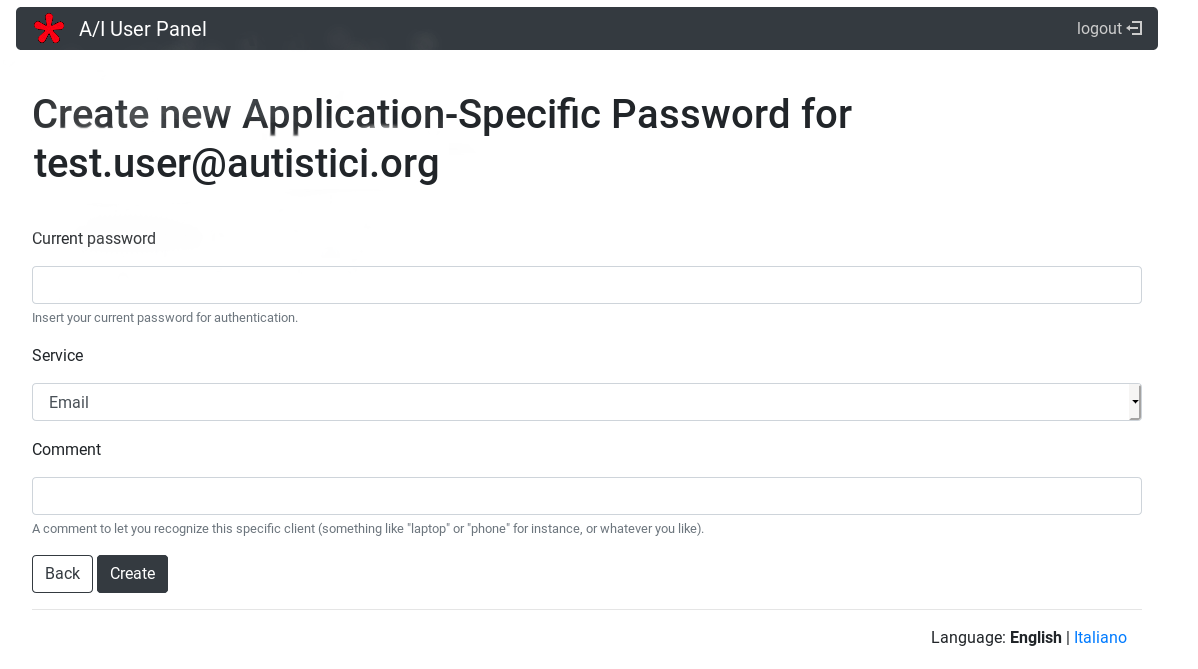Click the password authentication hint text
The image size is (1198, 669).
click(x=165, y=318)
